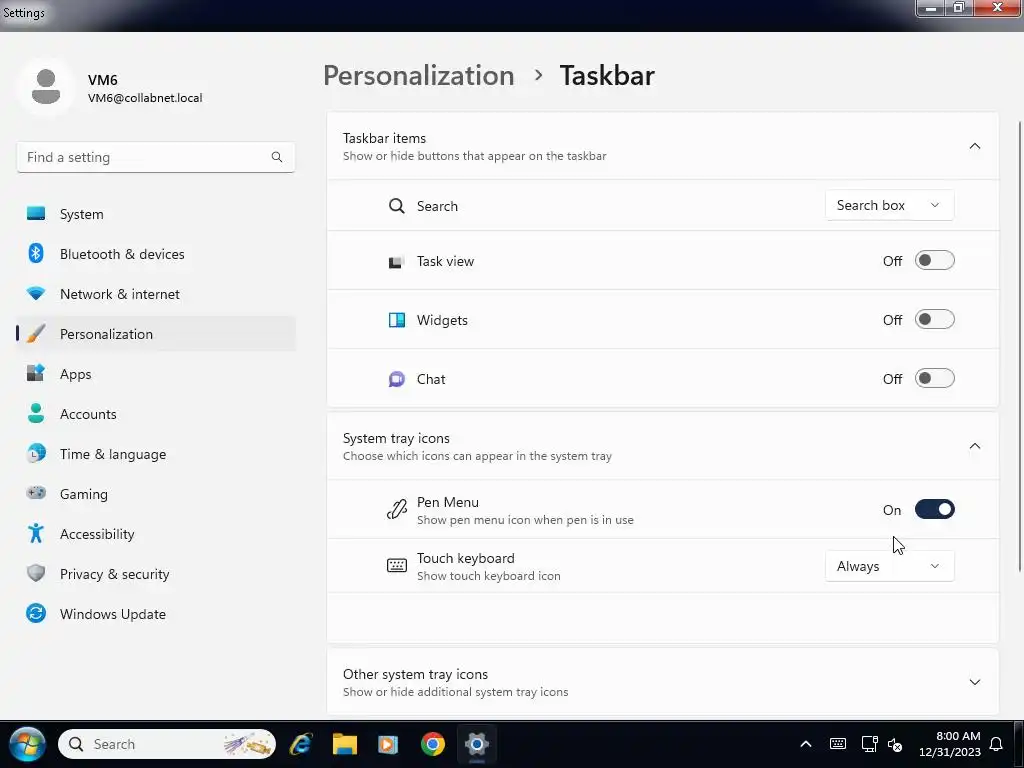Screen dimensions: 1024x768
Task: Open the Start menu orb
Action: click(x=26, y=744)
